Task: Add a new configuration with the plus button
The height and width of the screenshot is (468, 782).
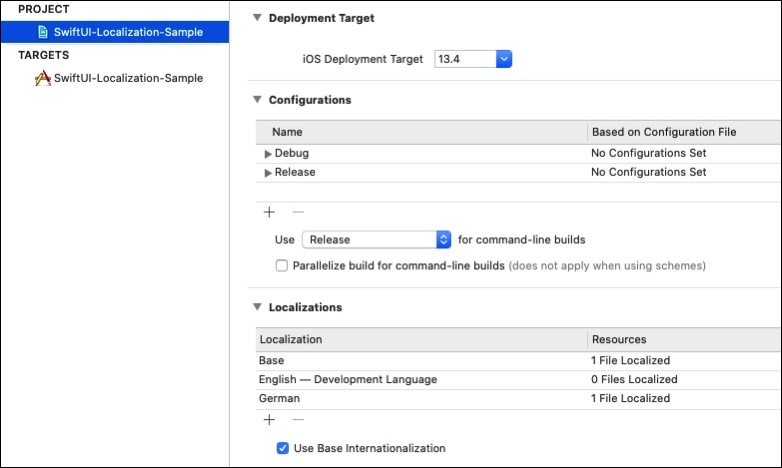Action: click(269, 212)
